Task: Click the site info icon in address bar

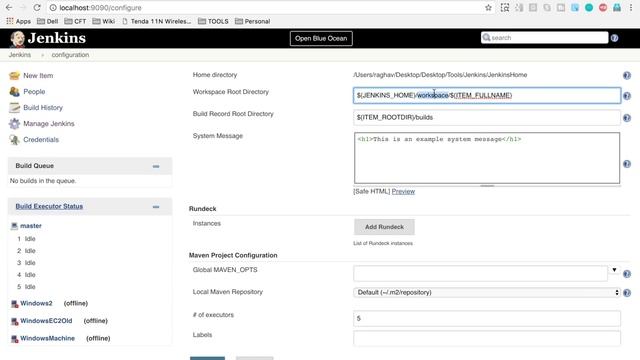Action: [x=53, y=7]
